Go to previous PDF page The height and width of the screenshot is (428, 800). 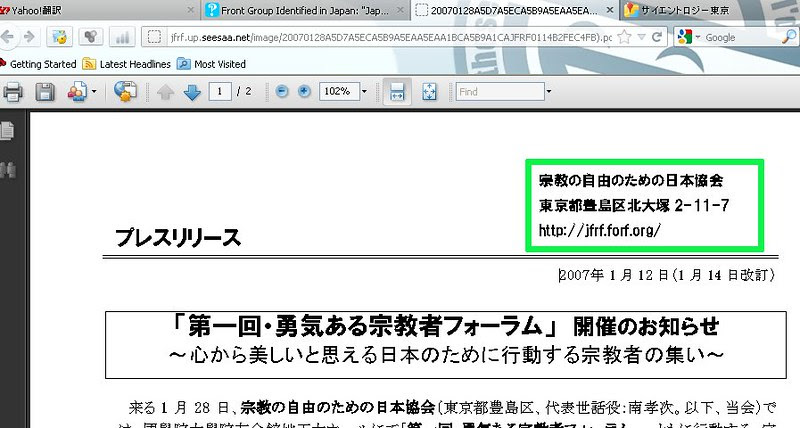165,92
